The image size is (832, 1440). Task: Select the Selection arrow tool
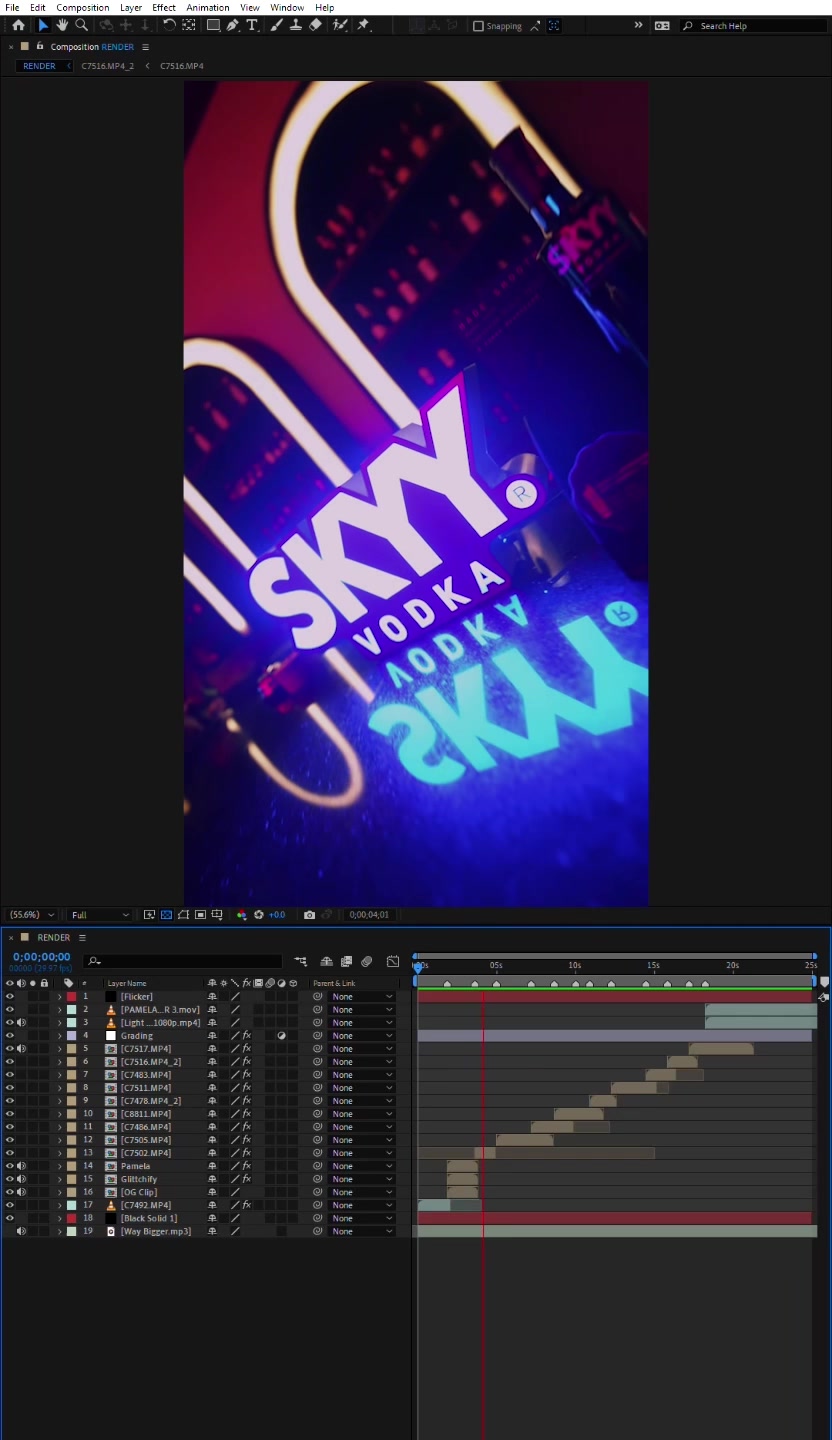coord(43,25)
